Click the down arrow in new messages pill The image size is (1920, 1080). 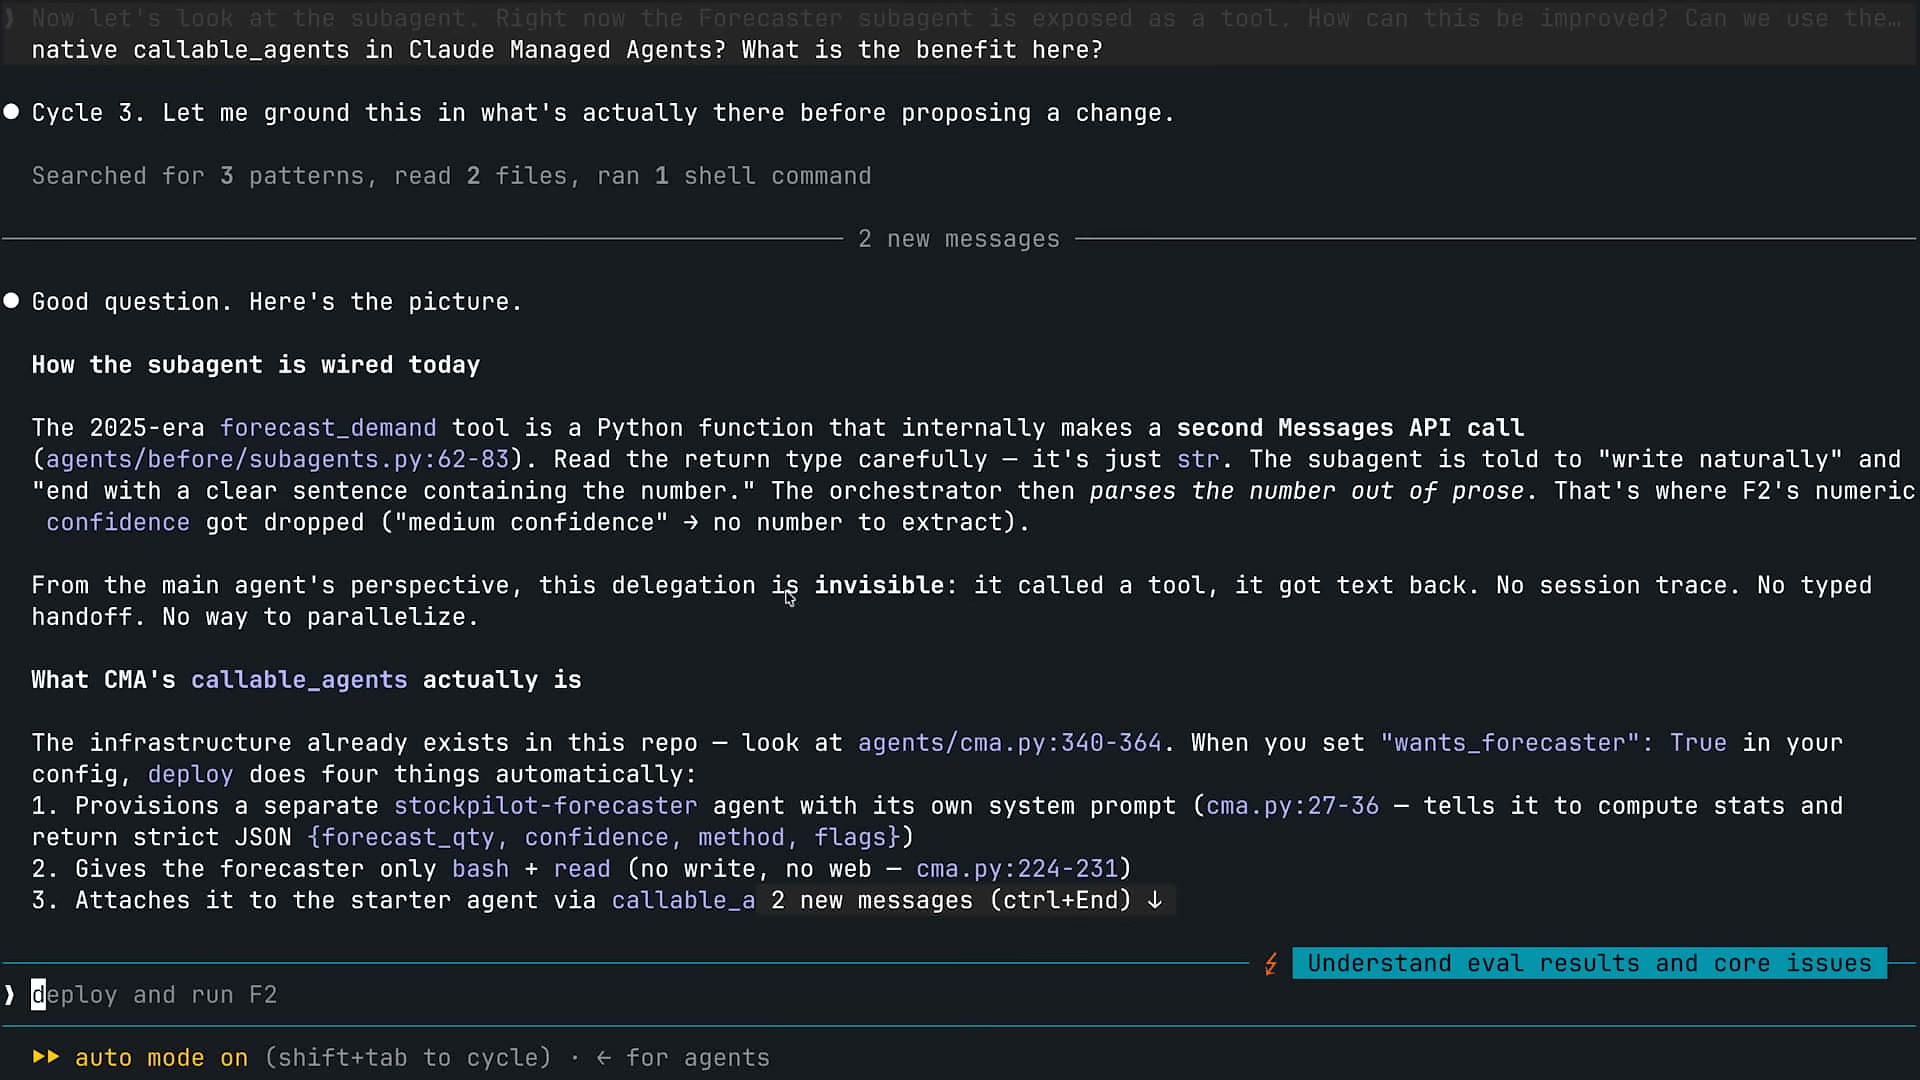tap(1155, 900)
